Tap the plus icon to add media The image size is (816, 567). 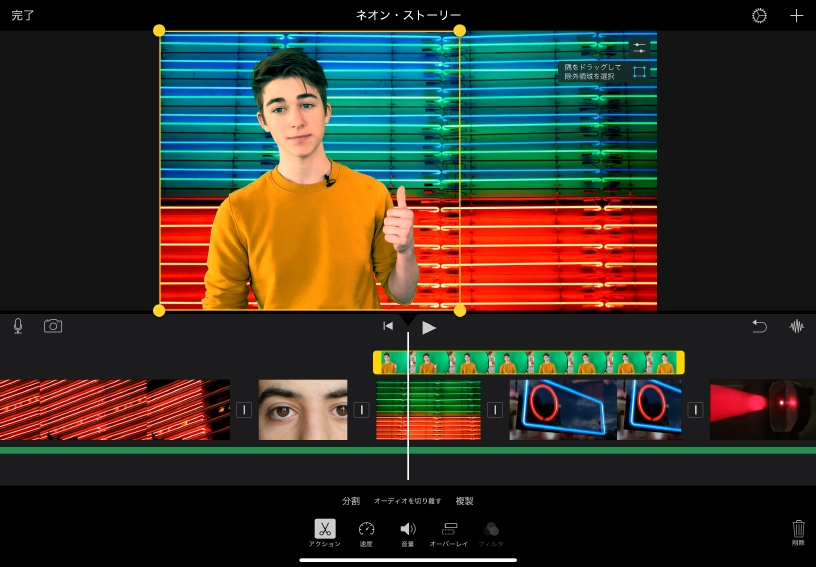(x=796, y=16)
